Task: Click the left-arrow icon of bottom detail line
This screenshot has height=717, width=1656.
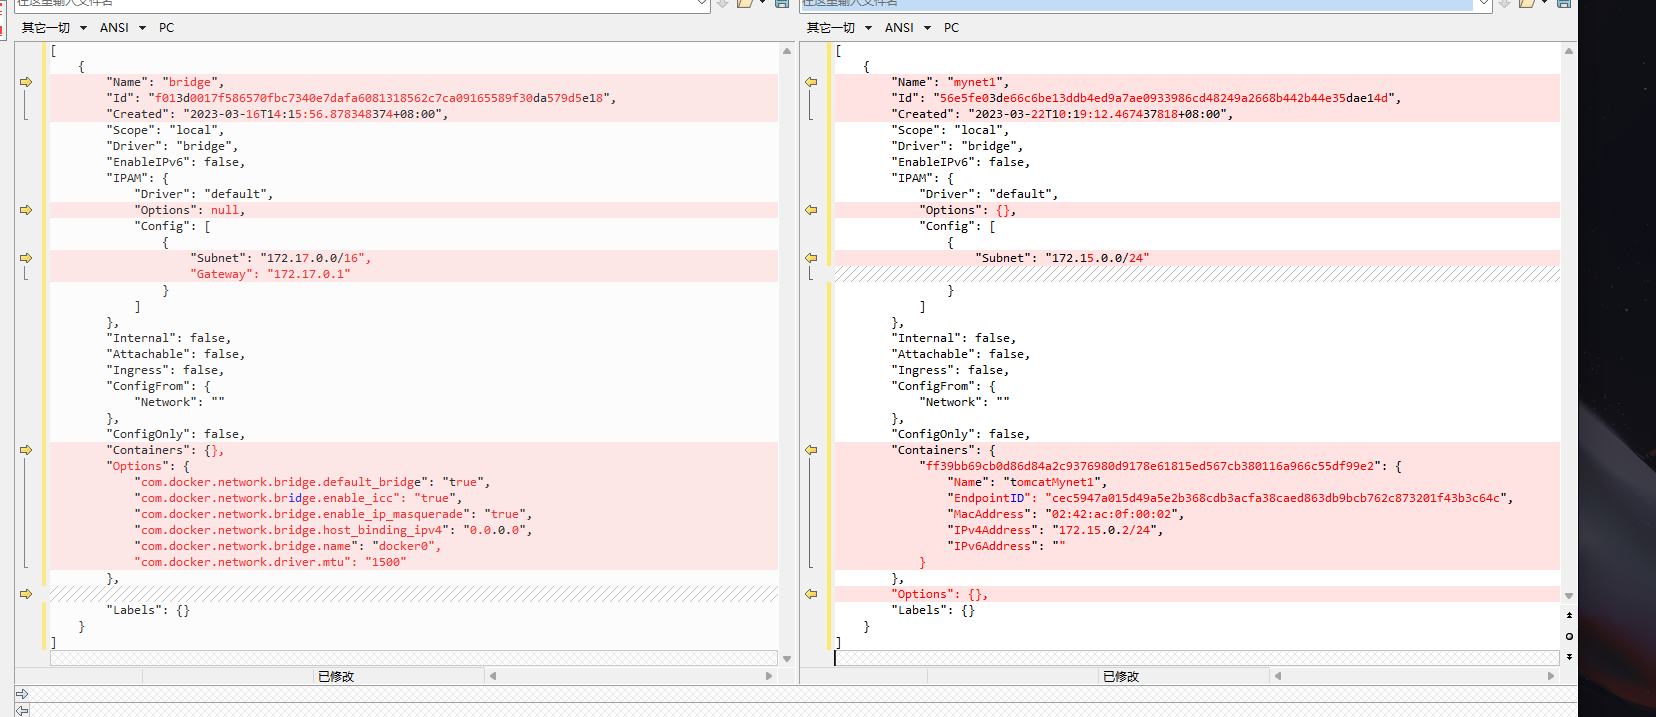Action: pos(22,710)
